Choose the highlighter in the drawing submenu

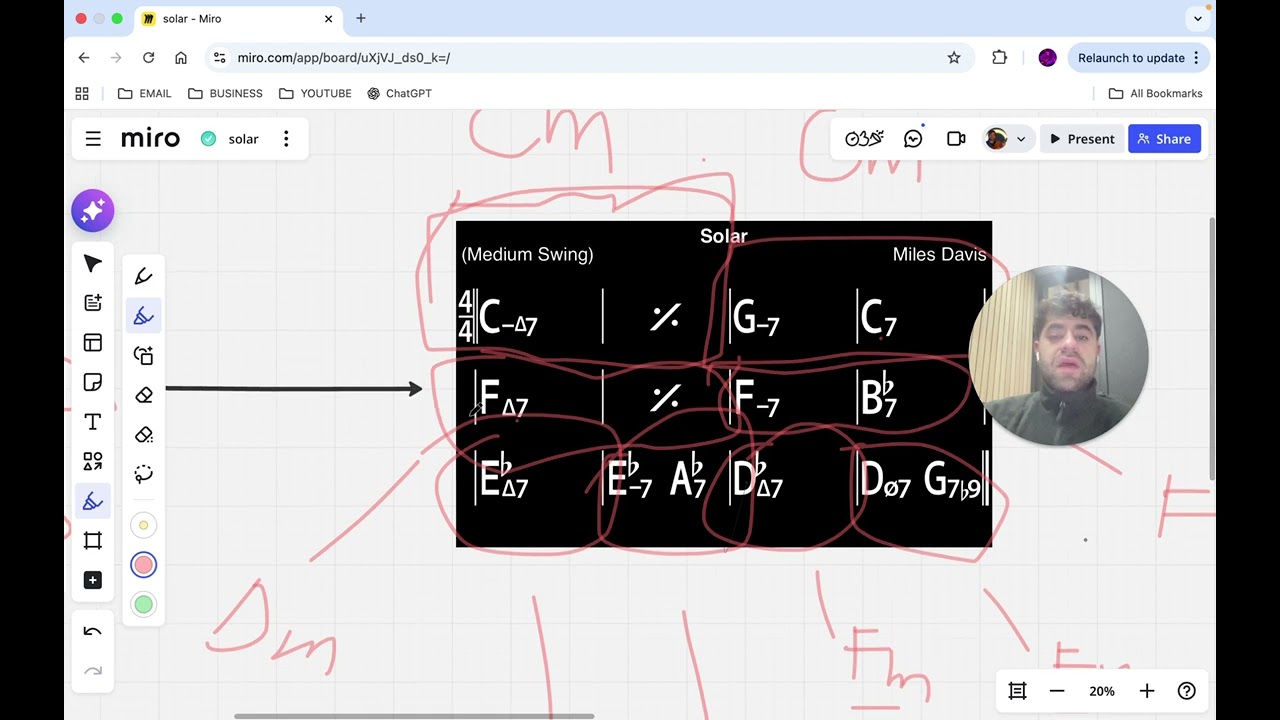point(144,316)
